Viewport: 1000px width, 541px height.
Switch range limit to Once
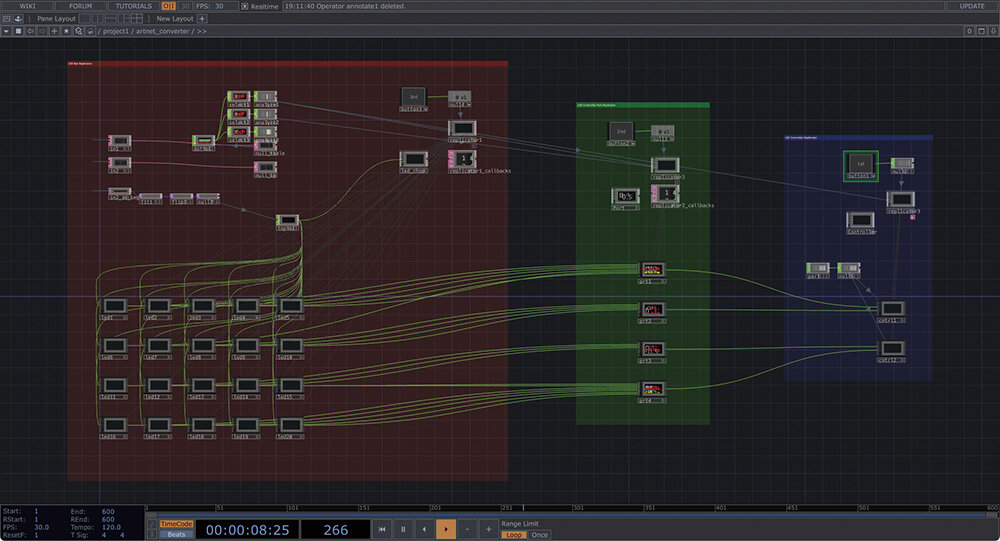pos(540,535)
